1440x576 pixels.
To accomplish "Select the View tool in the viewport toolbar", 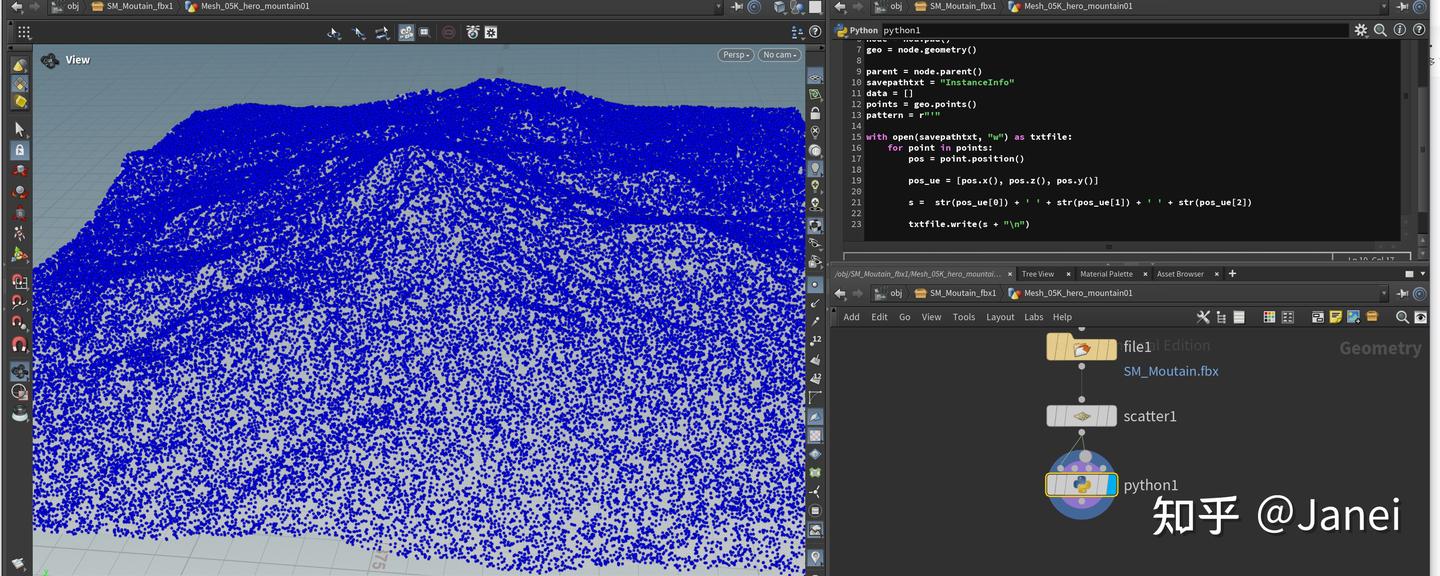I will point(334,33).
